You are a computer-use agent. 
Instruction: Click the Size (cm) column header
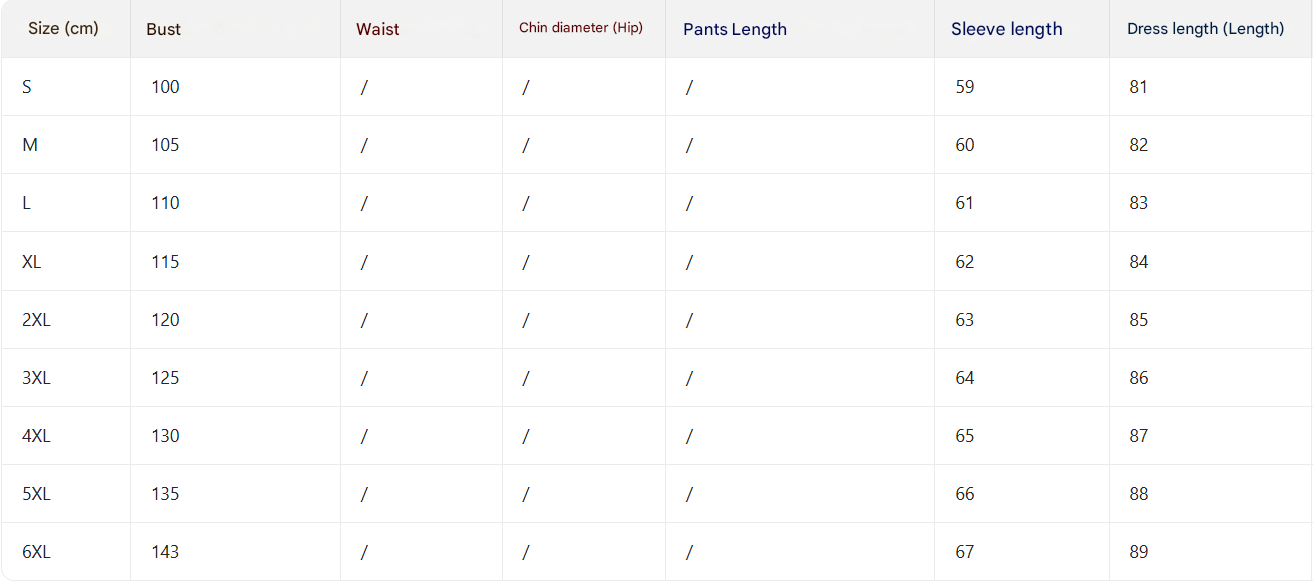63,28
